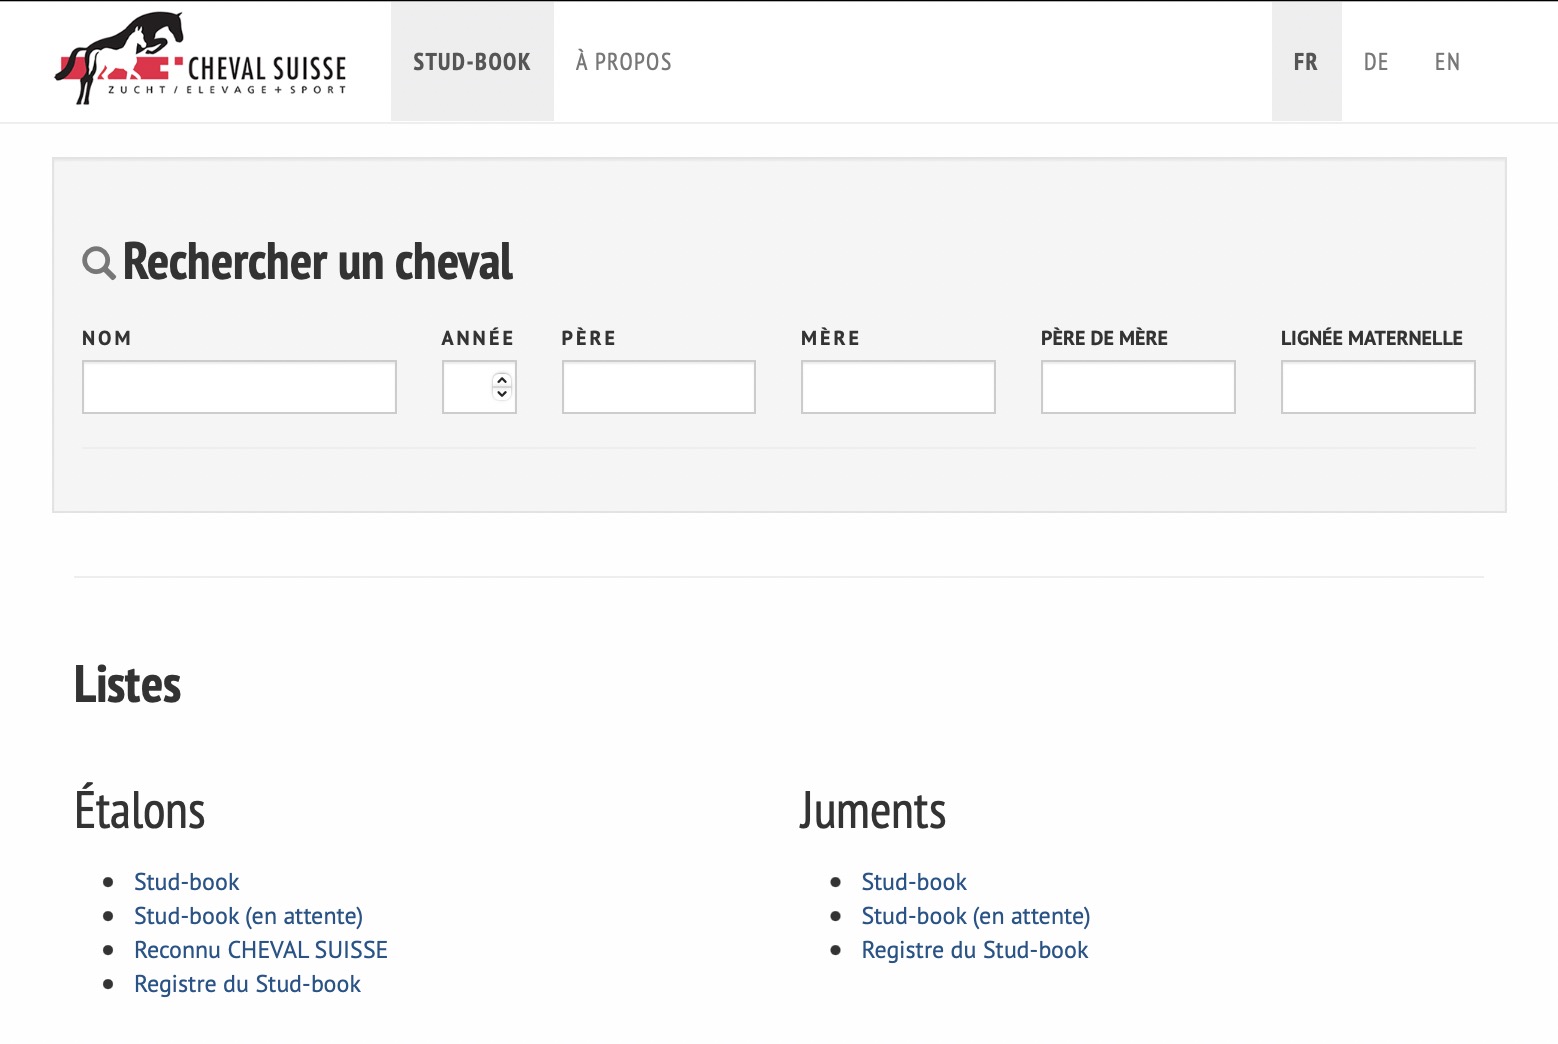Switch language to FR
1558x1044 pixels.
pos(1305,62)
